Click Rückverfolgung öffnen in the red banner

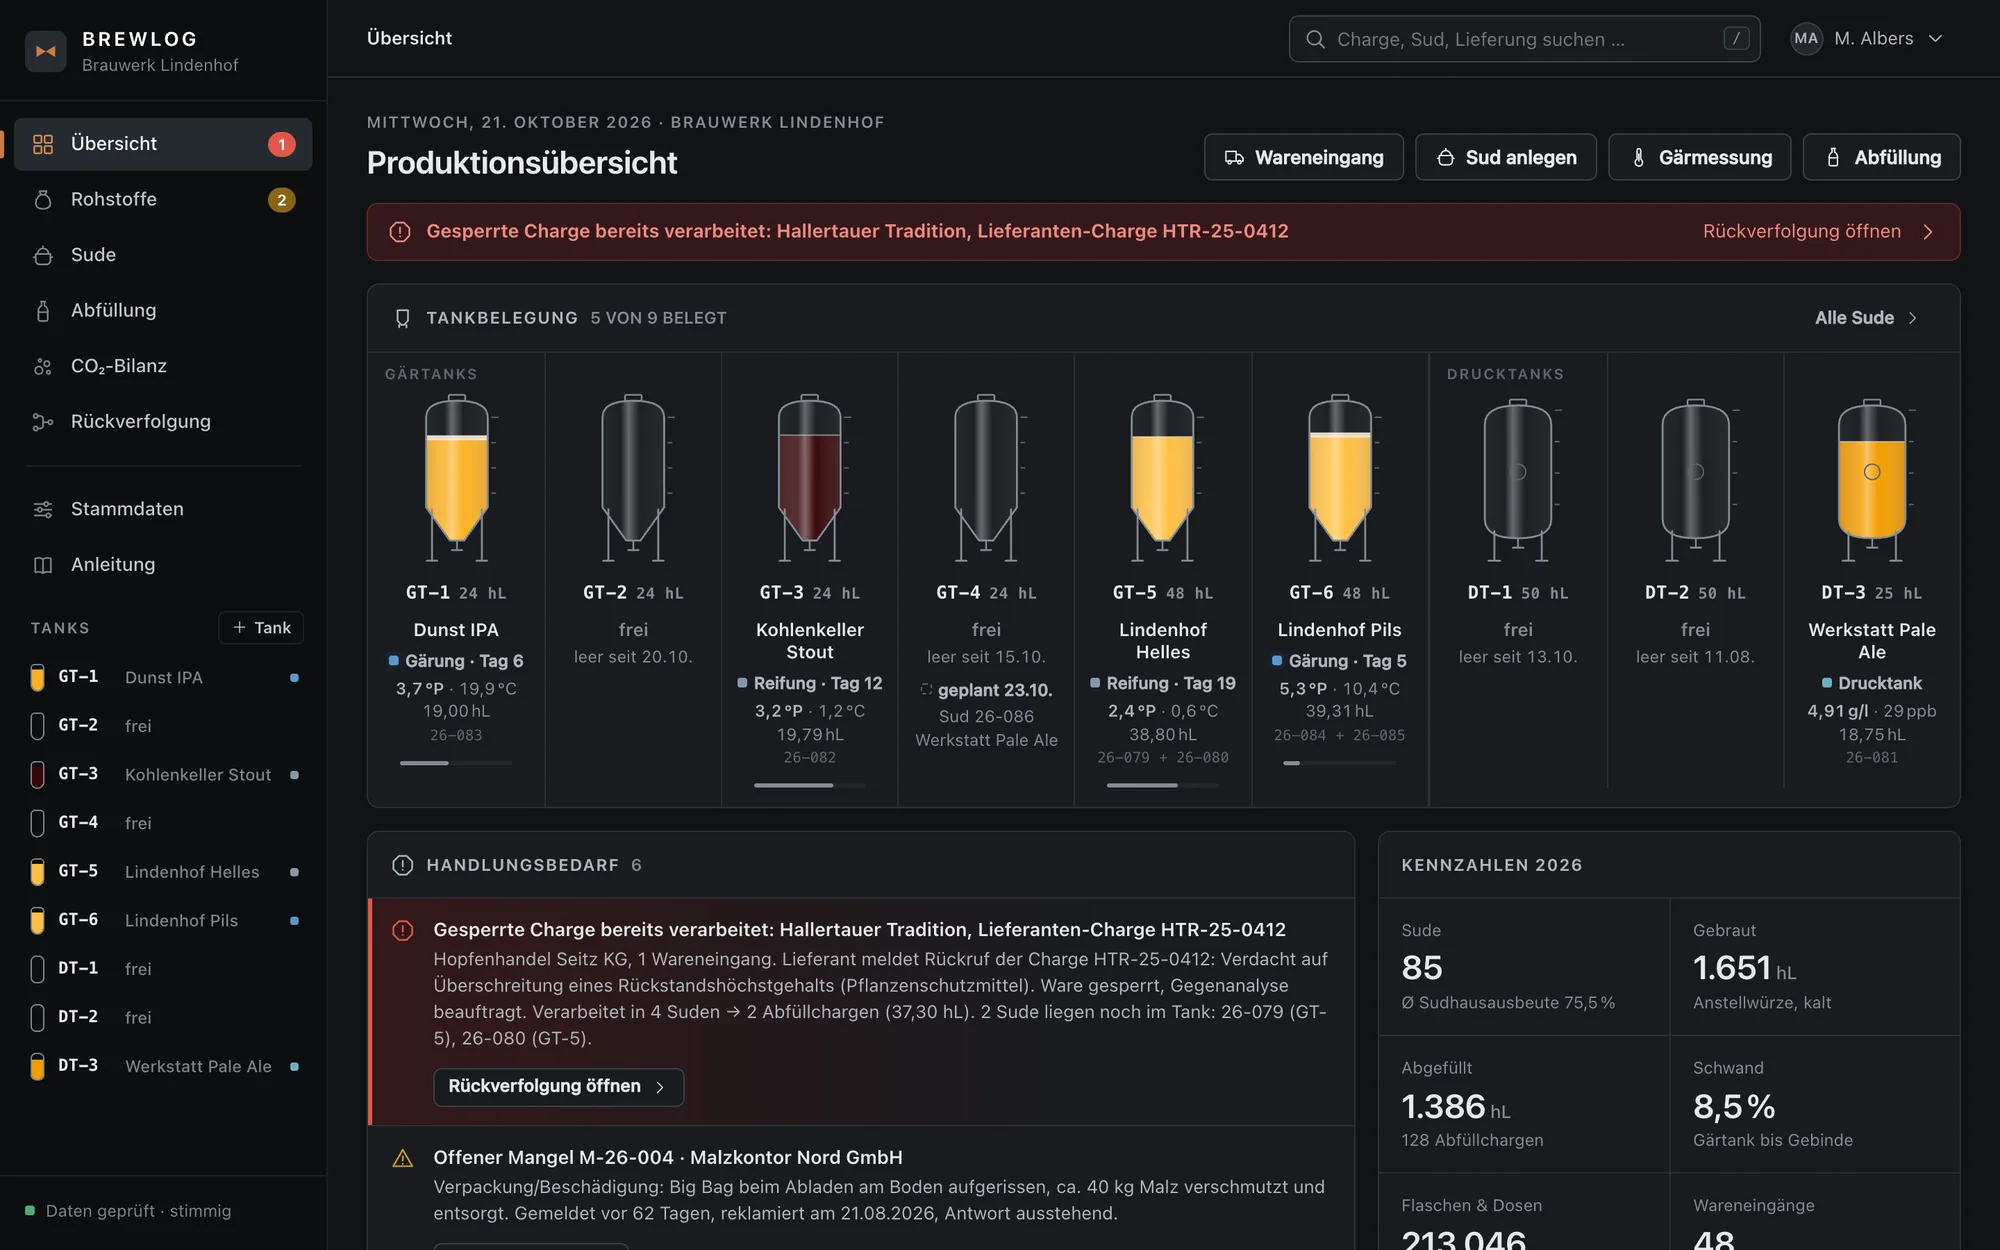(x=1818, y=231)
